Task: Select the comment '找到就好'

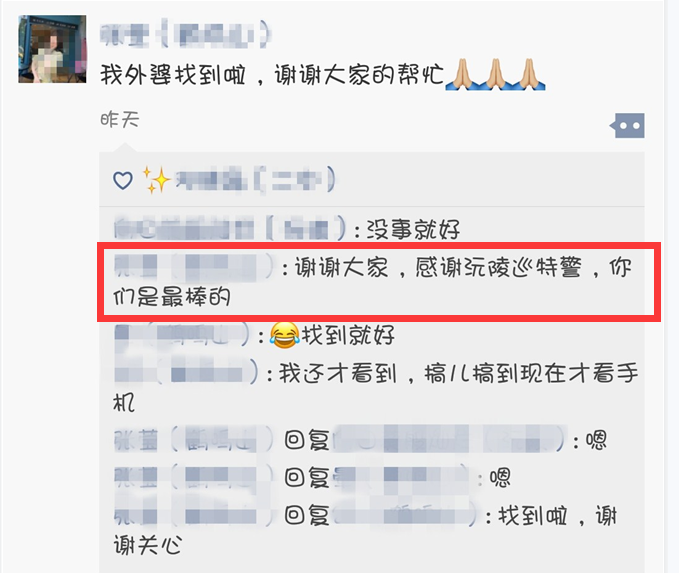Action: 255,335
